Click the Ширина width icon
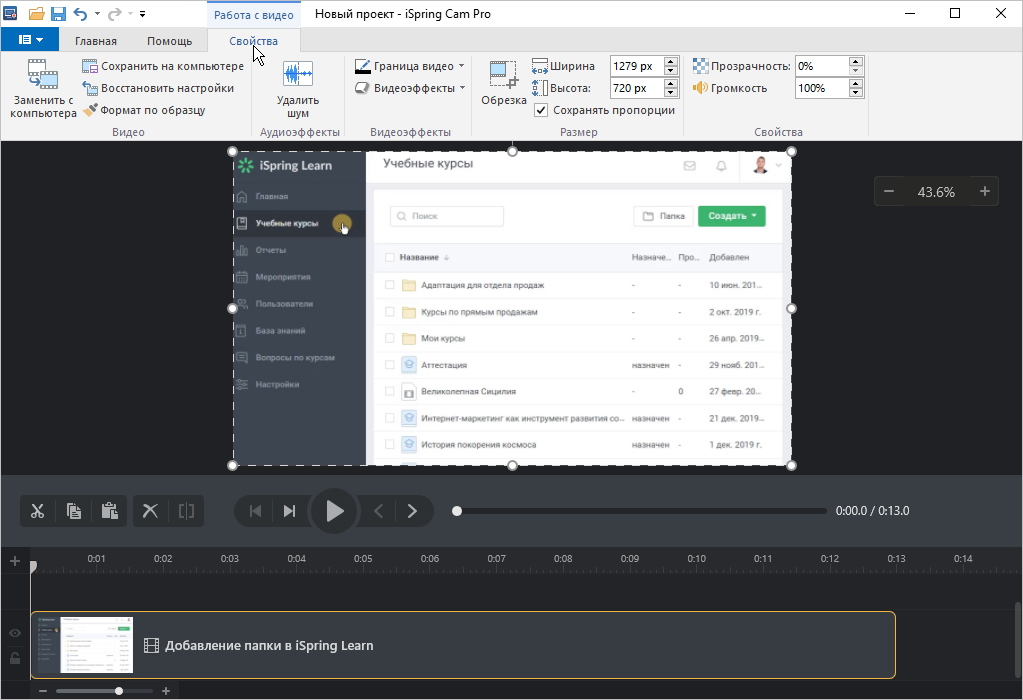Viewport: 1023px width, 700px height. tap(540, 65)
